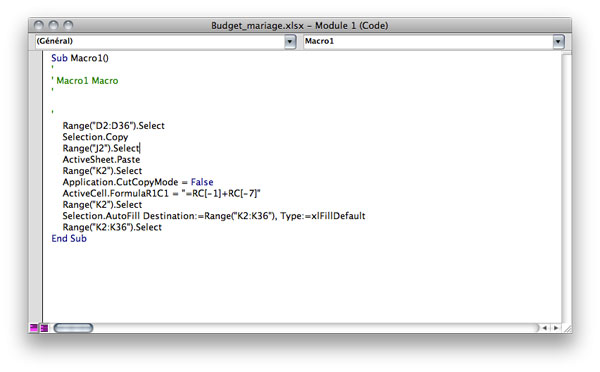Screen dimensions: 600x372
Task: Click the line ActiveSheet.Paste
Action: coord(101,160)
